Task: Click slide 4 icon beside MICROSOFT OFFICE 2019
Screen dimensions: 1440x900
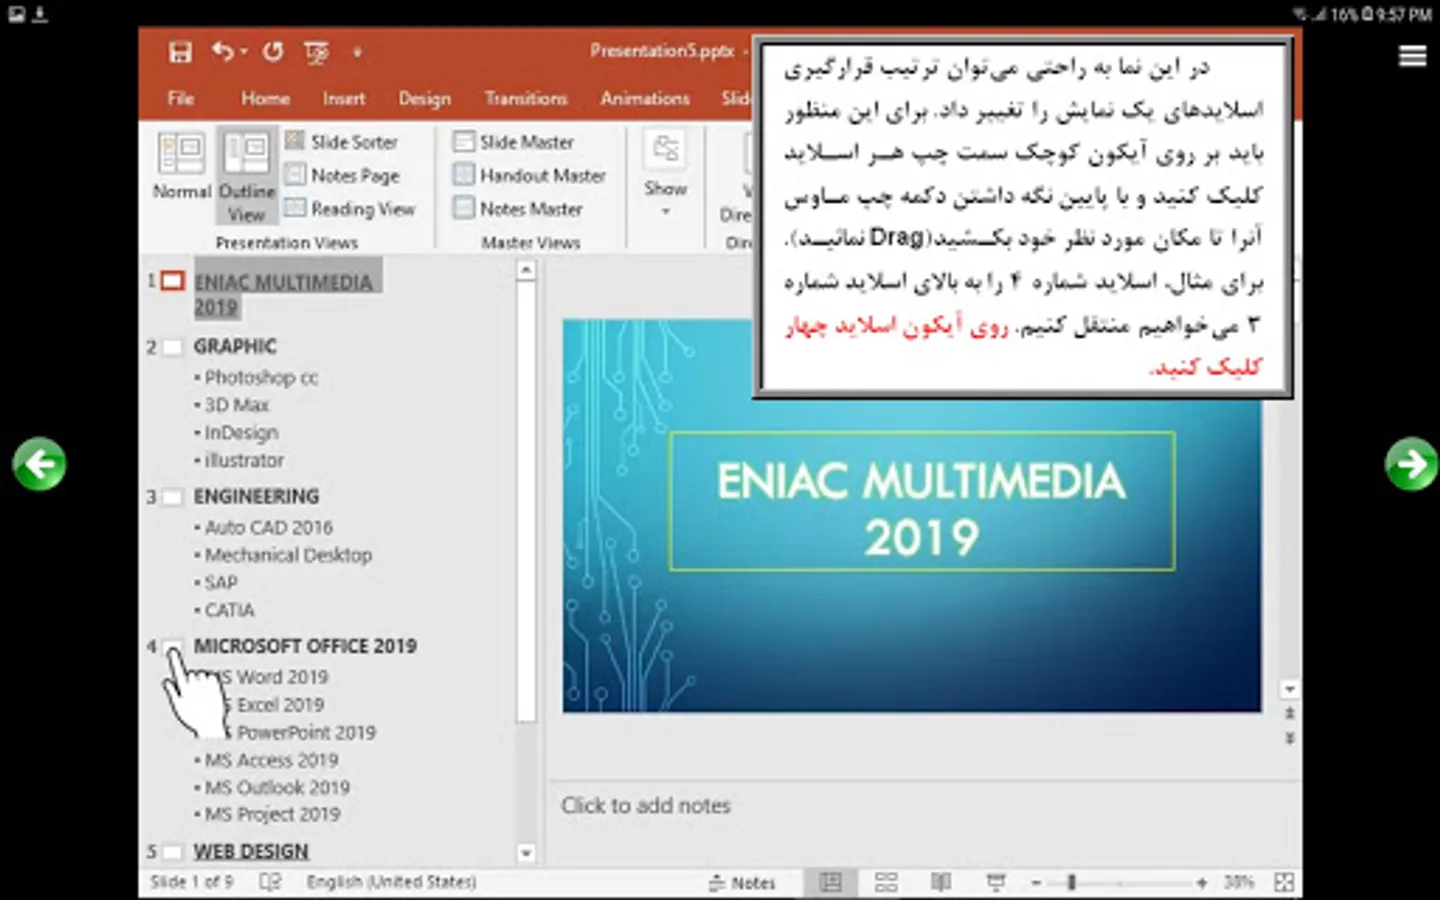Action: click(x=173, y=647)
